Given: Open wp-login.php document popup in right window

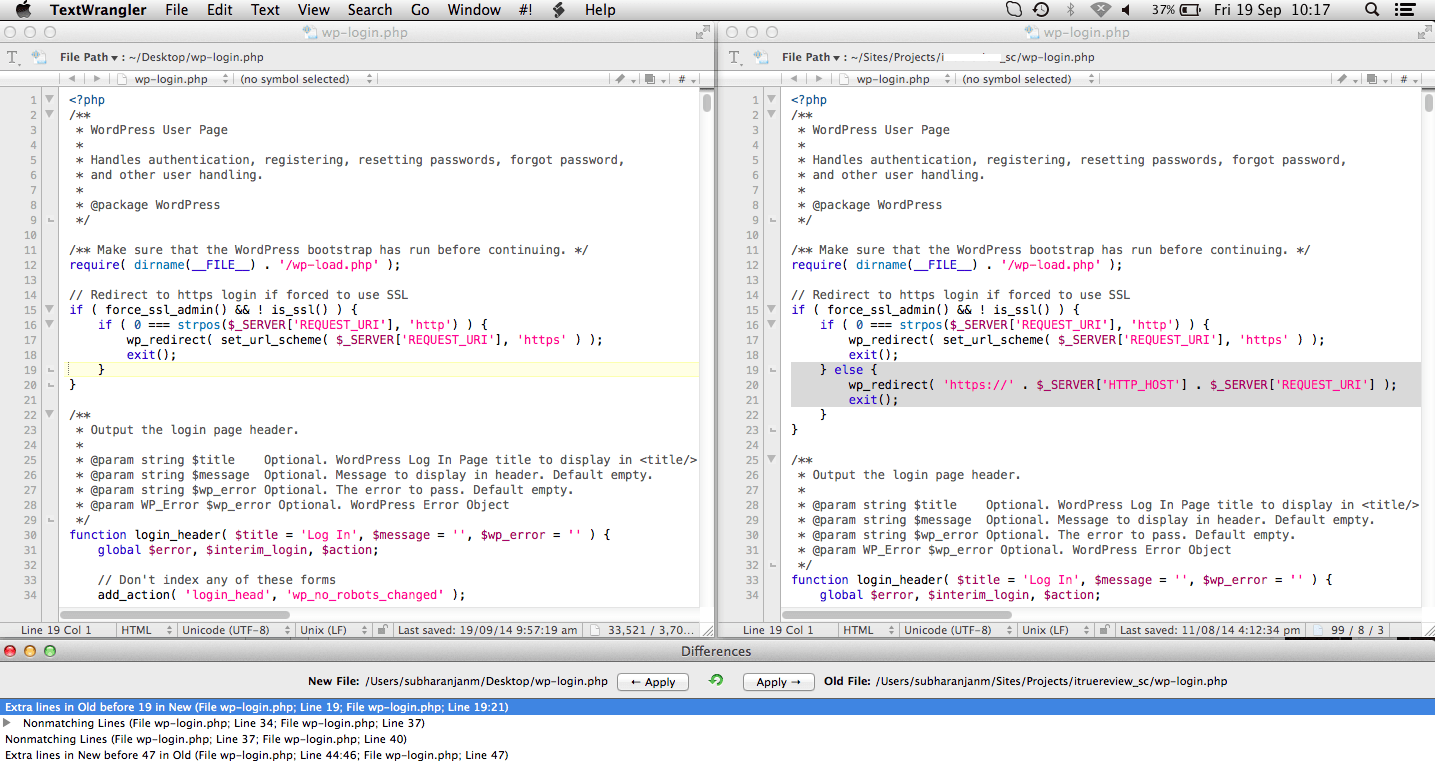Looking at the screenshot, I should (x=896, y=79).
